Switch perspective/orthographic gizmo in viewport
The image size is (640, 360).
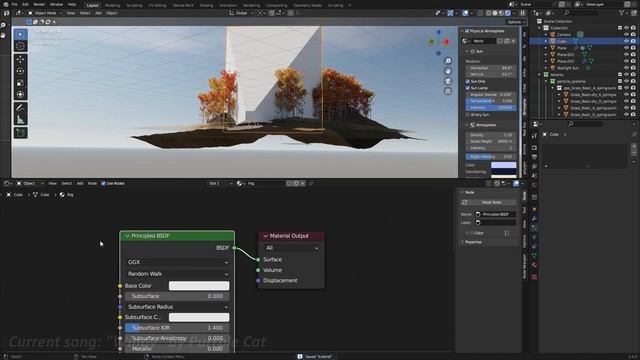pos(448,91)
